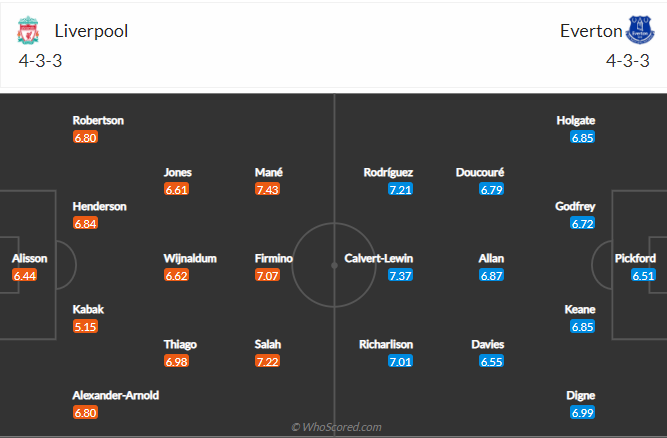Open player Alexander-Arnold's name

point(115,395)
